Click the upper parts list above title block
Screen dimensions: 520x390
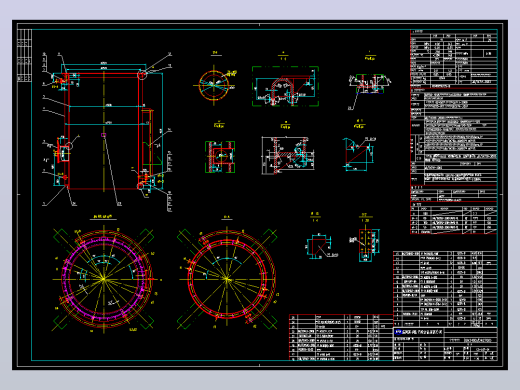coord(445,289)
